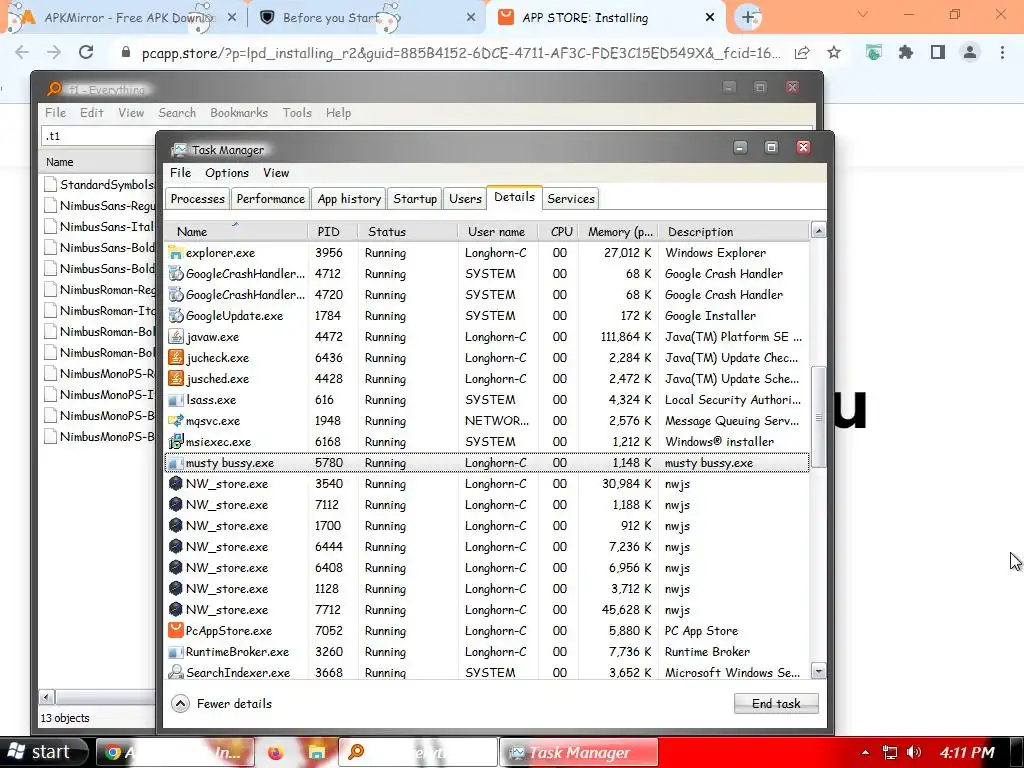
Task: Switch to the App history tab
Action: pyautogui.click(x=349, y=199)
